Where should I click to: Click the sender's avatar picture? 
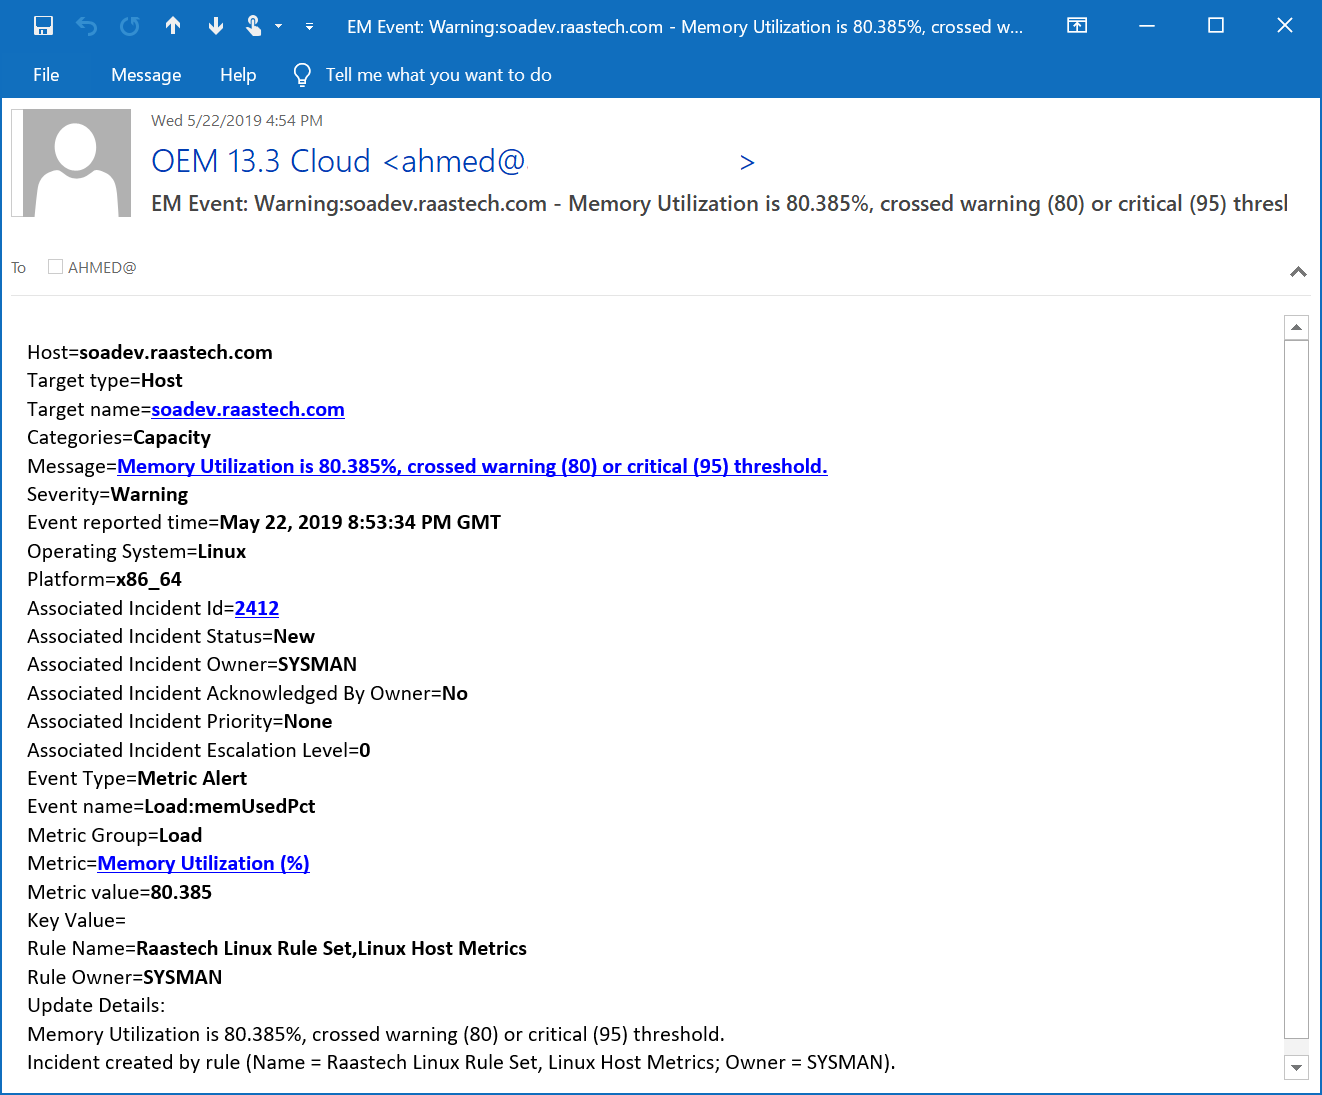click(x=77, y=163)
